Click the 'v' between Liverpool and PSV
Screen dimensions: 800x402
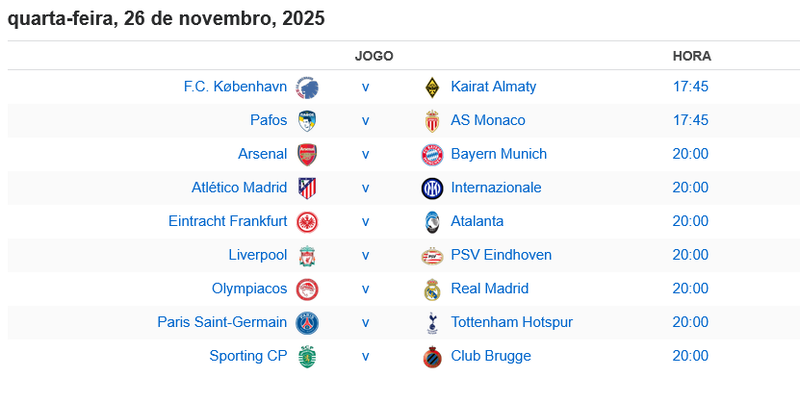pyautogui.click(x=365, y=255)
